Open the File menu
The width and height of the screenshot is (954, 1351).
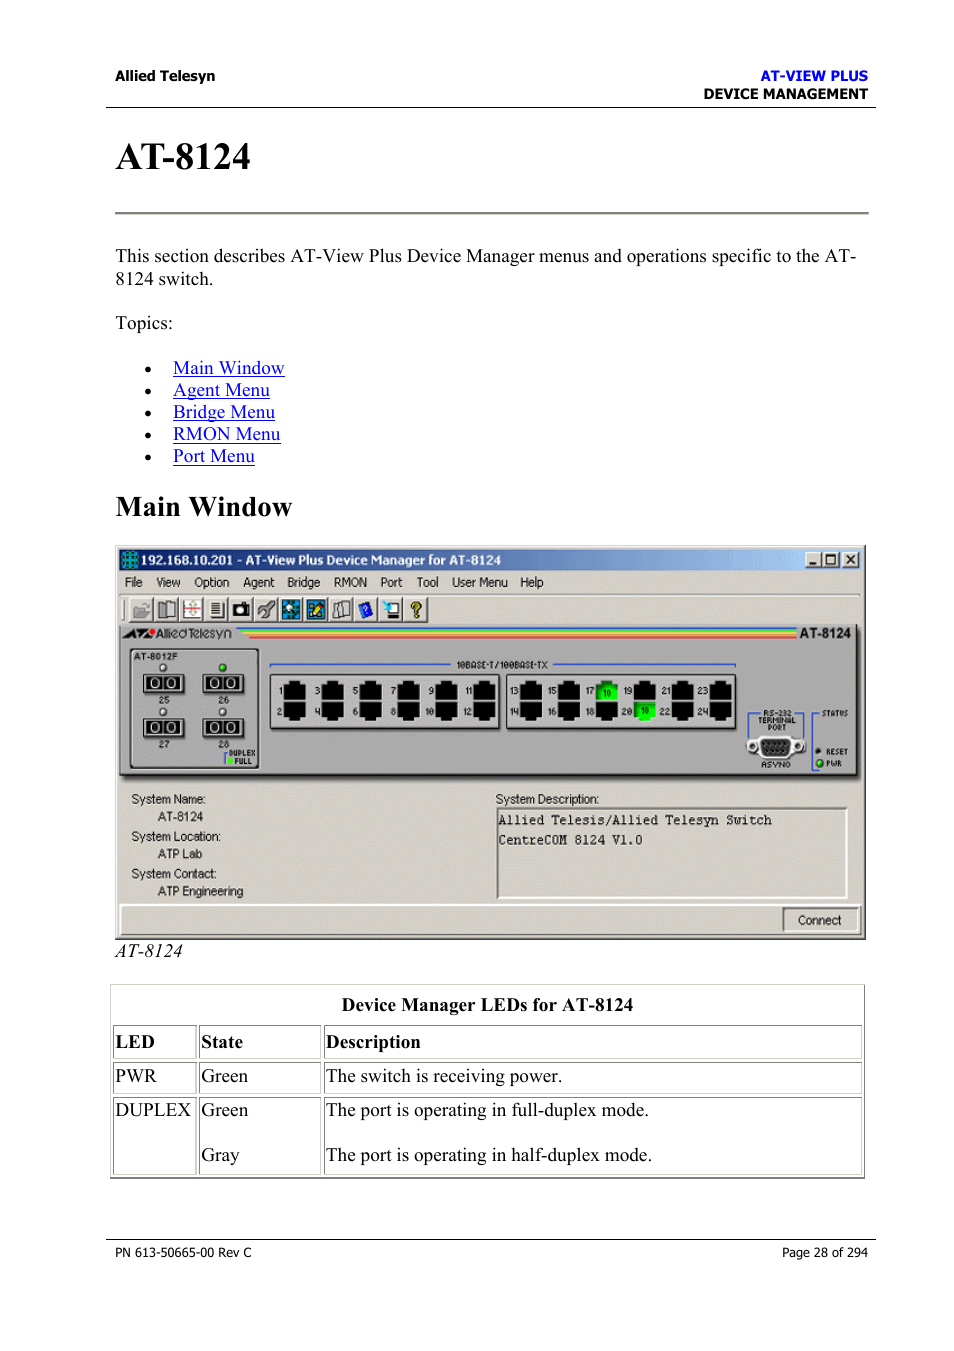click(x=134, y=582)
